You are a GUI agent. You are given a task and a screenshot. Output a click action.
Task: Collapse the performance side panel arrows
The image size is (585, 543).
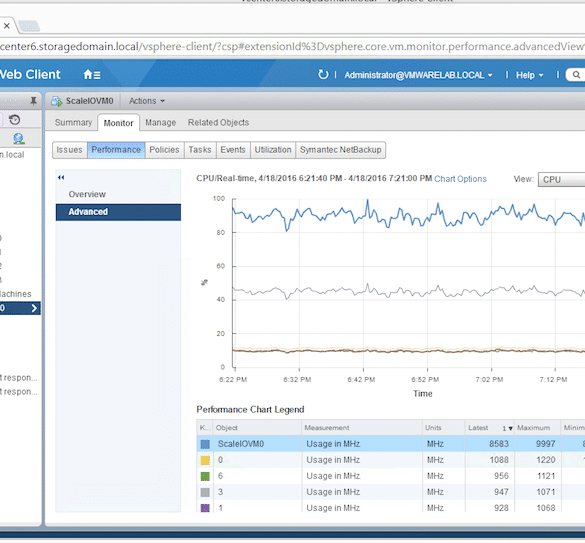point(61,178)
